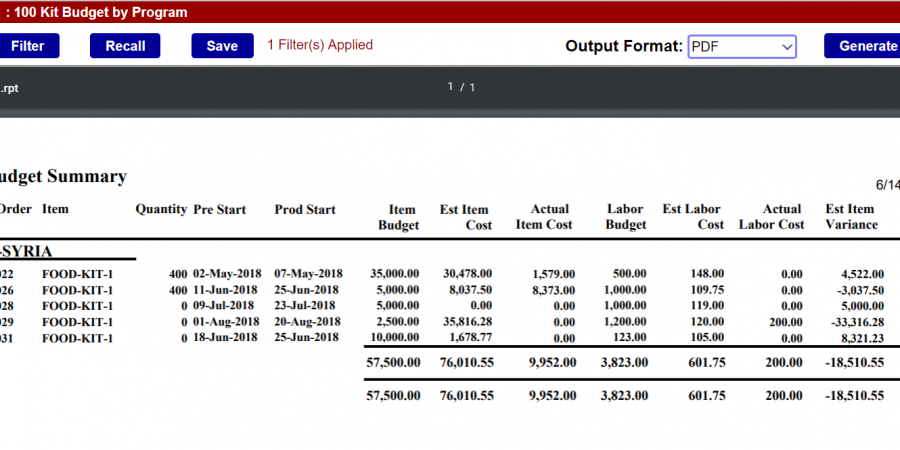The image size is (900, 450).
Task: Select pre start date 02-May-2018
Action: pyautogui.click(x=227, y=274)
